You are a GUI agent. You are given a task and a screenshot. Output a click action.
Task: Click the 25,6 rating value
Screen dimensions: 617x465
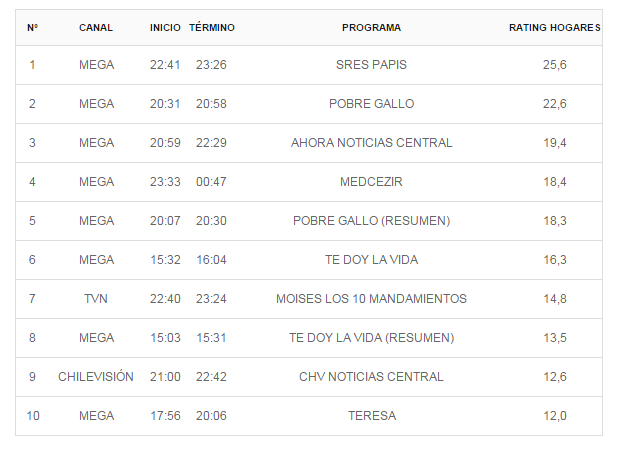pyautogui.click(x=554, y=65)
